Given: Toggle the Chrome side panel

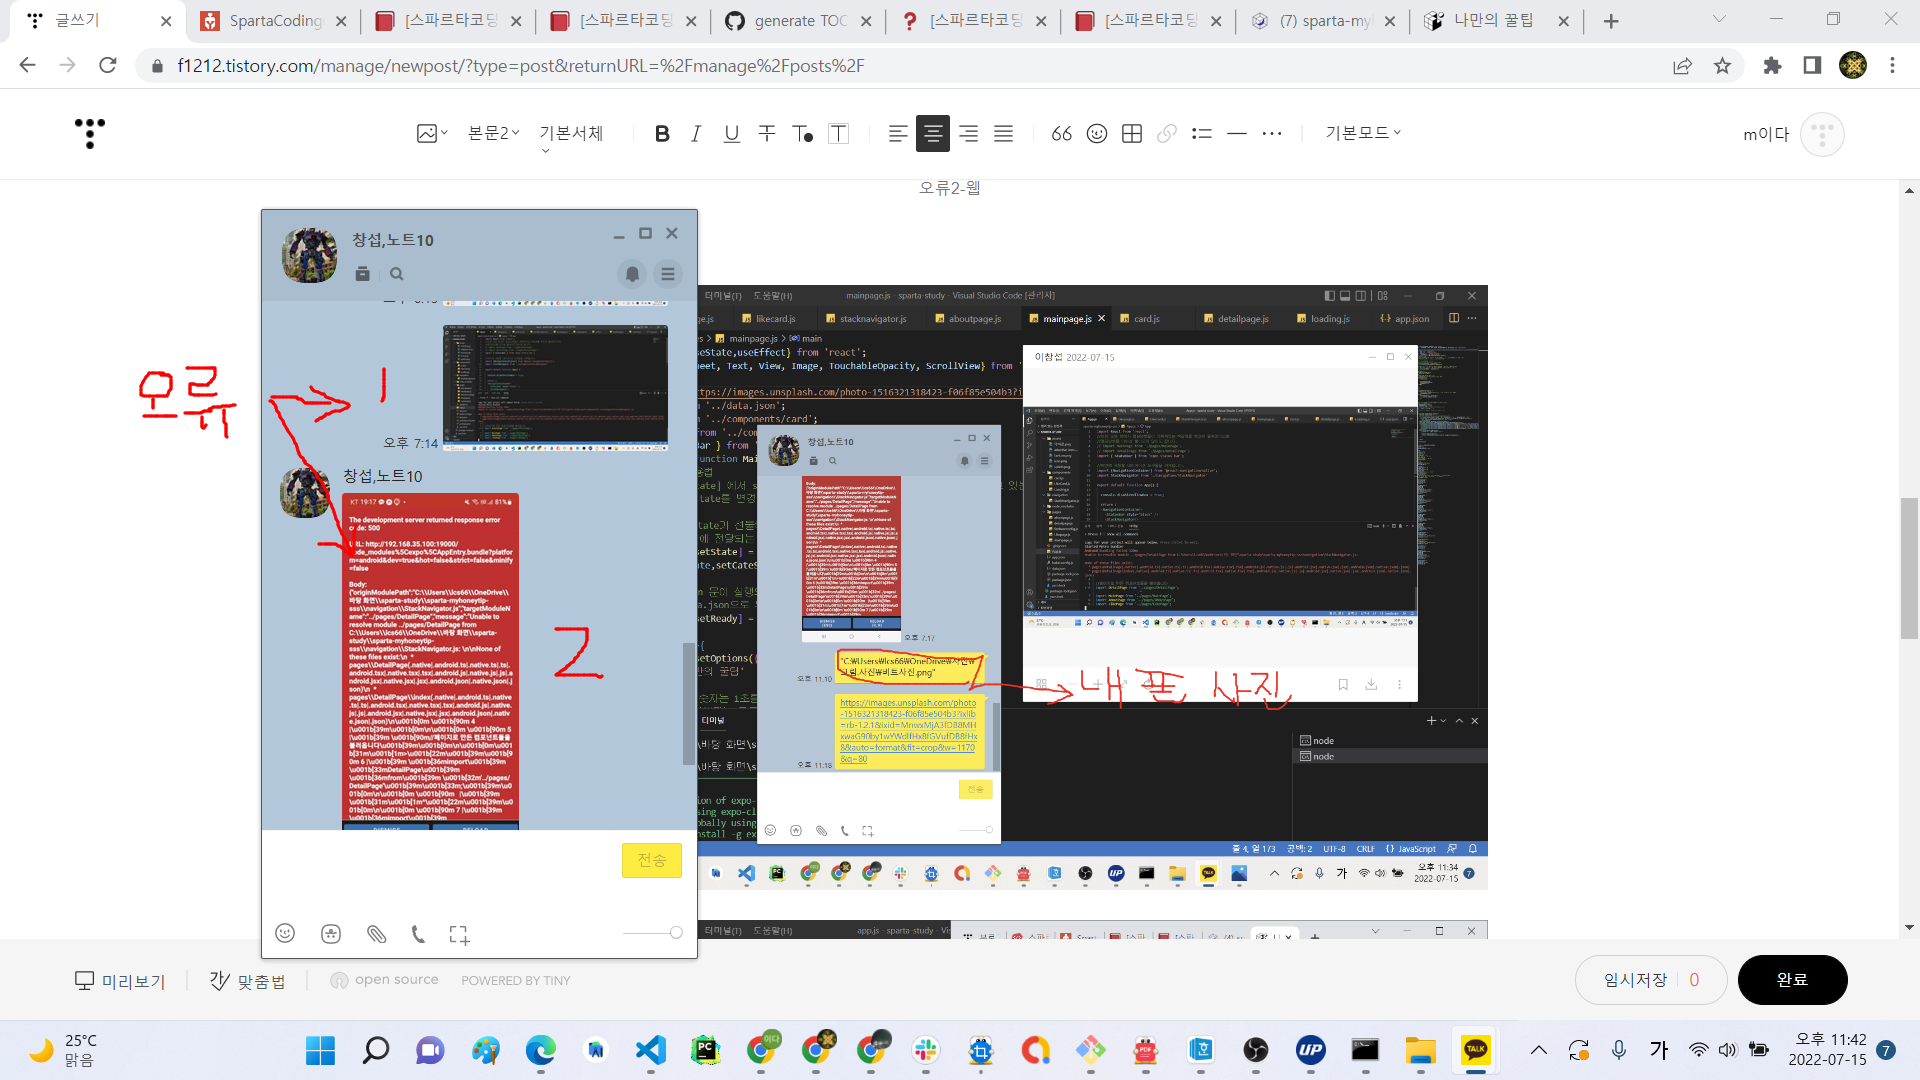Looking at the screenshot, I should coord(1812,66).
